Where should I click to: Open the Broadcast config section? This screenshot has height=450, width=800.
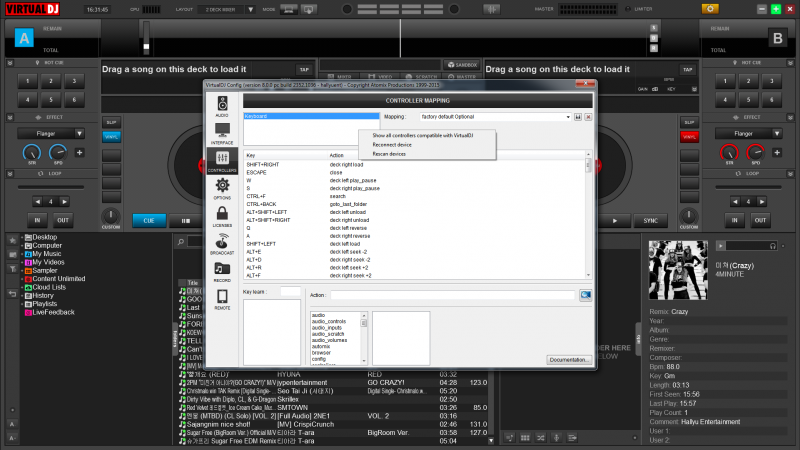click(222, 244)
